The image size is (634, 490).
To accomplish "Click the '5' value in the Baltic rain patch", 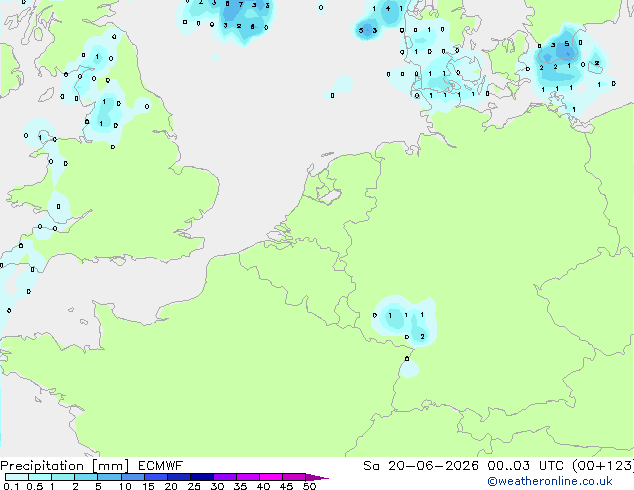I will click(567, 43).
